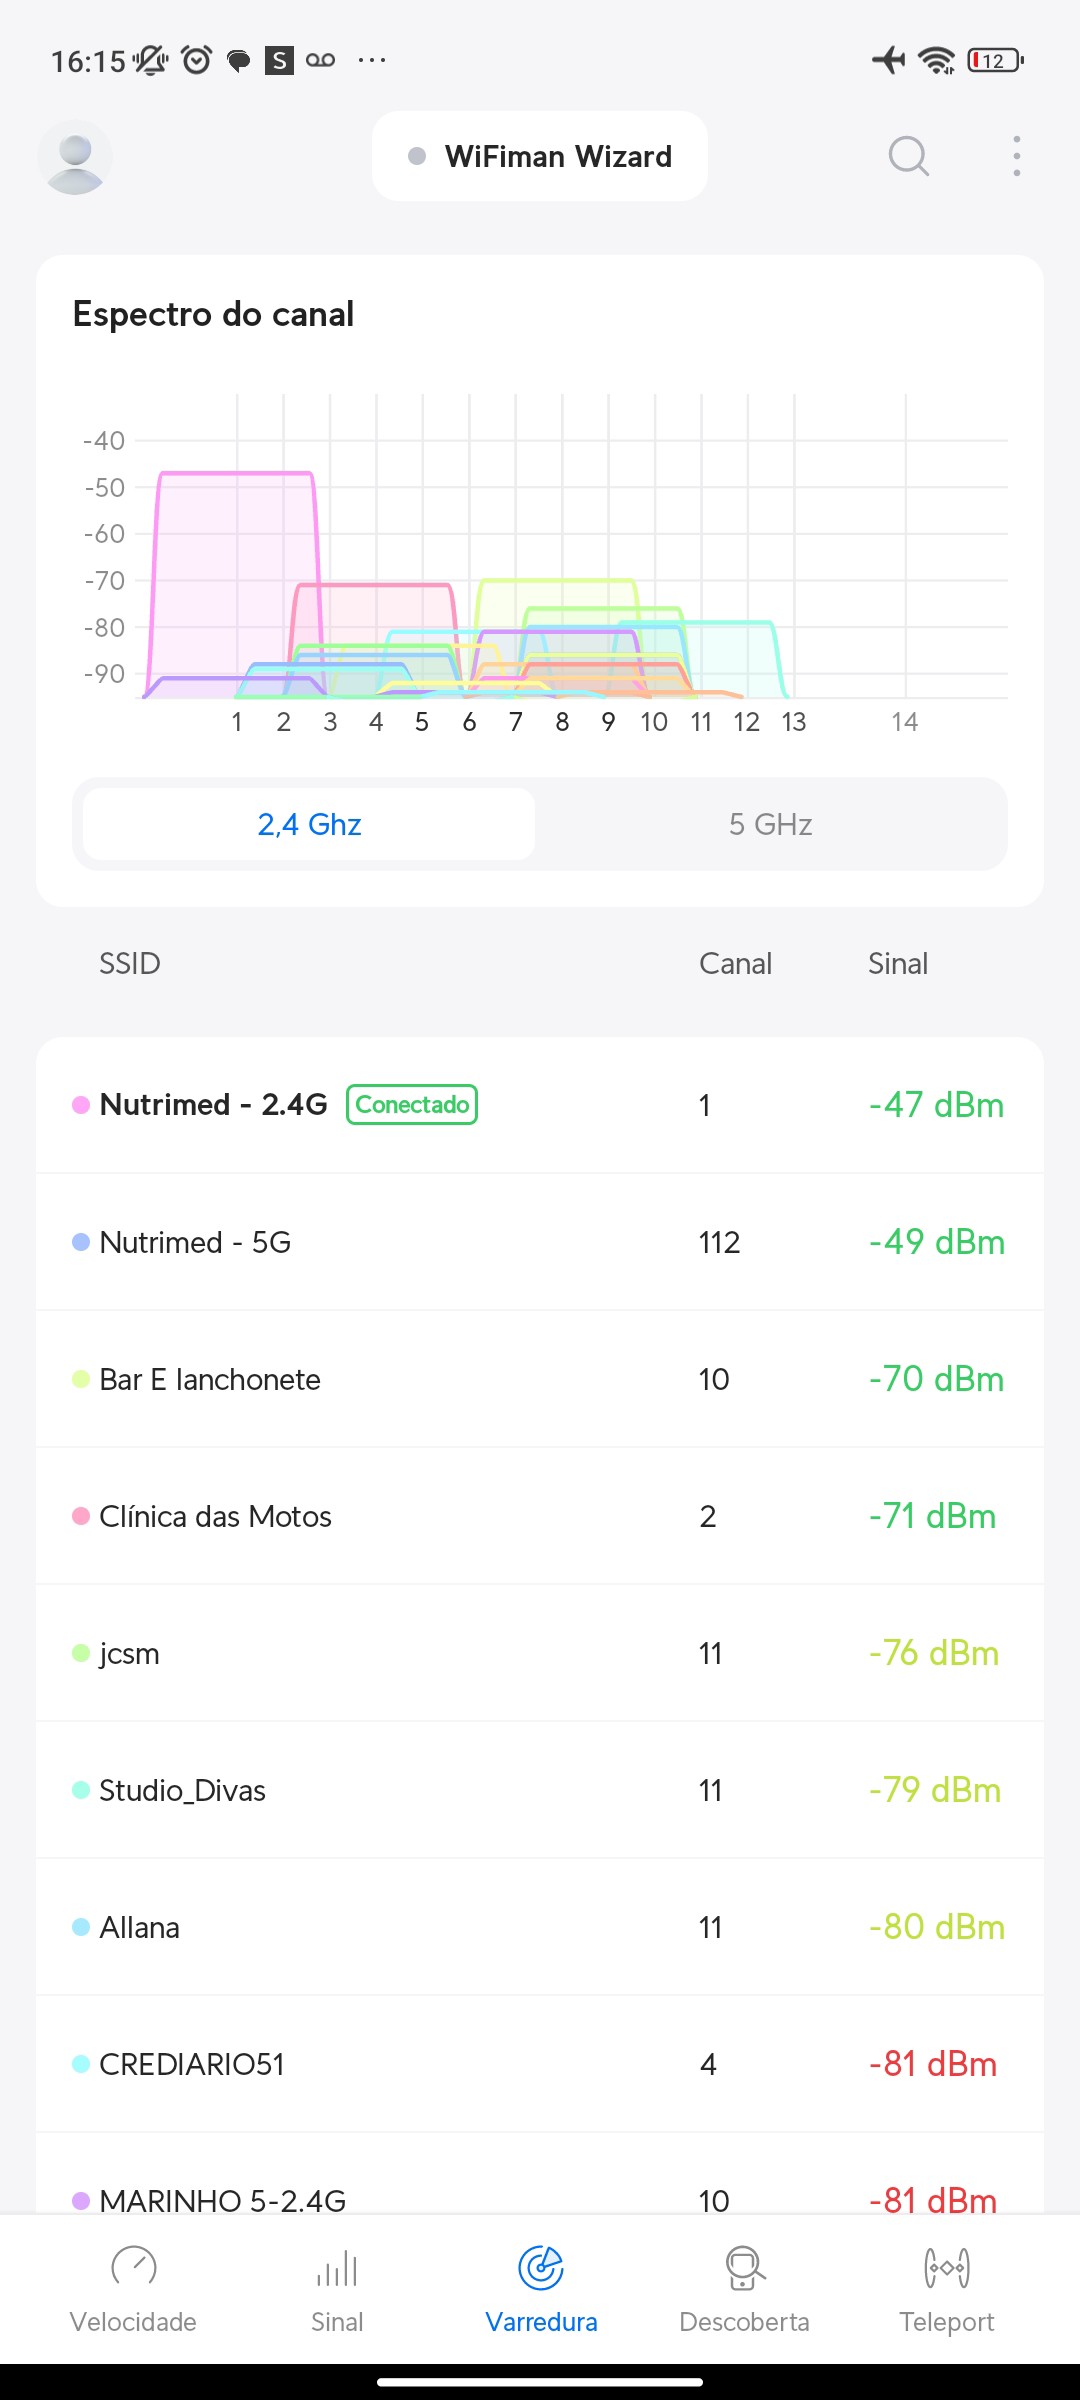
Task: Tap the Bar E lanchonete color dot
Action: [81, 1379]
